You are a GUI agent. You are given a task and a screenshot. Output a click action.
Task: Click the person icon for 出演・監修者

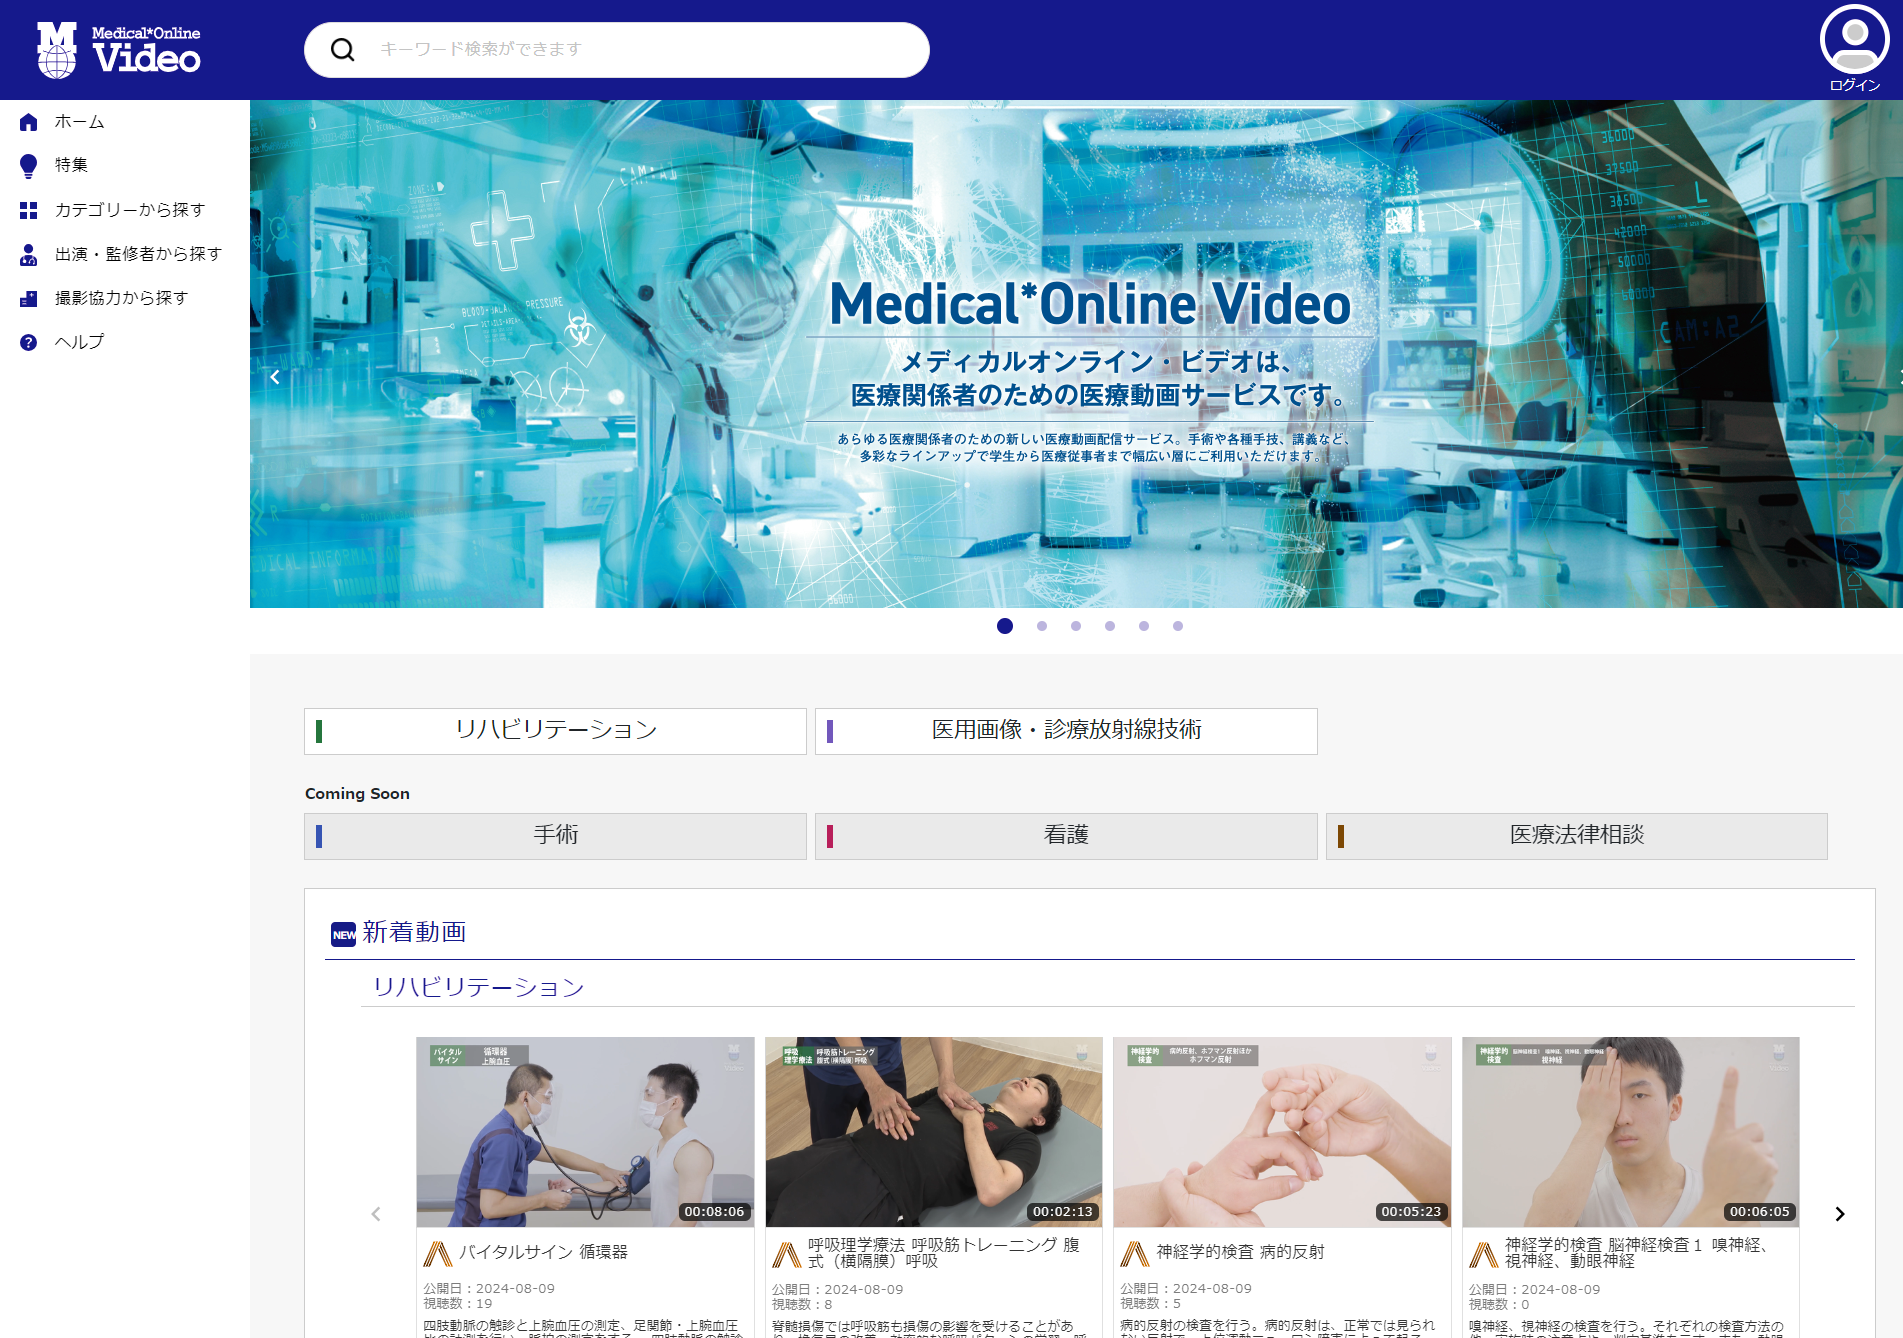(x=29, y=255)
